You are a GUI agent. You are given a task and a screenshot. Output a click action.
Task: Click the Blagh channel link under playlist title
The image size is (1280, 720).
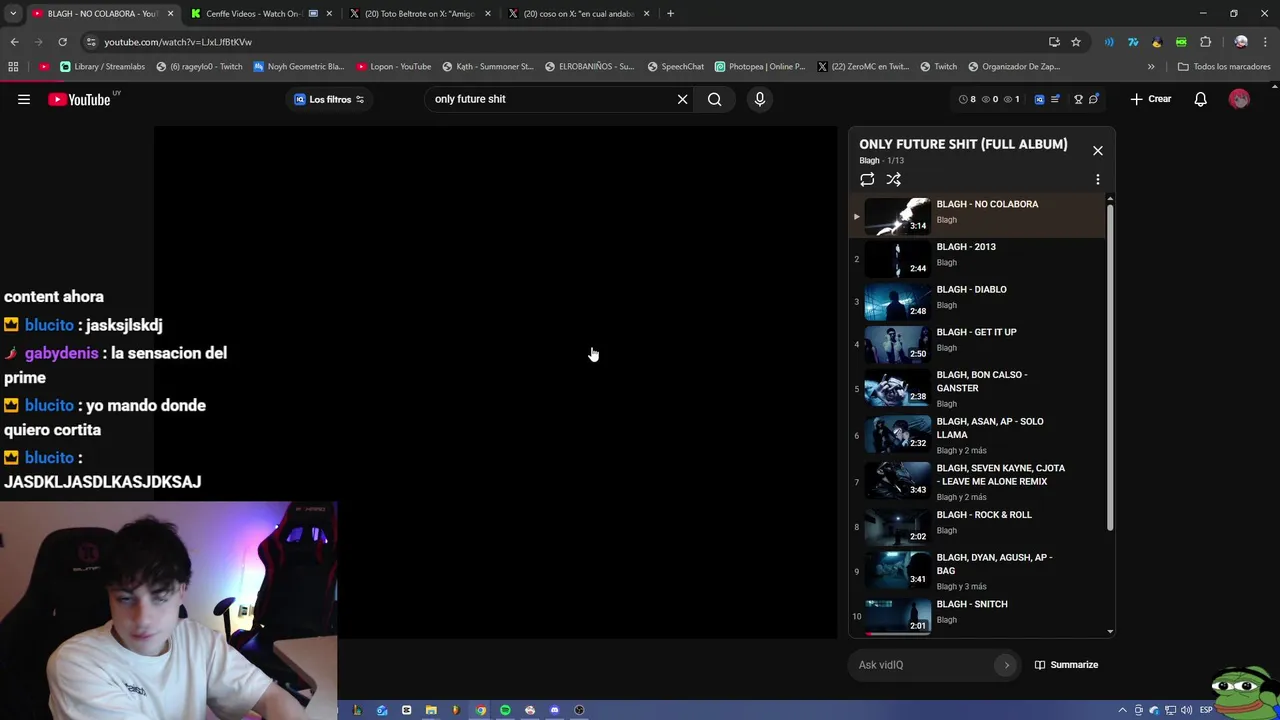(869, 160)
